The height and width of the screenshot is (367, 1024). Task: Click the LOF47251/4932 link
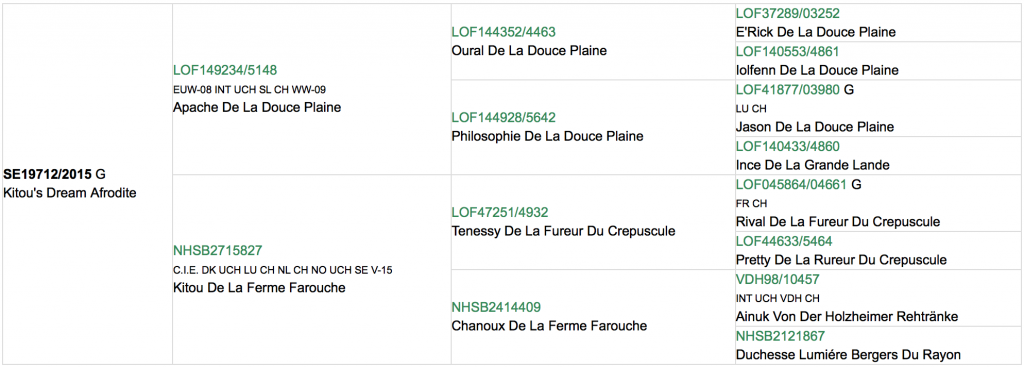tap(495, 212)
